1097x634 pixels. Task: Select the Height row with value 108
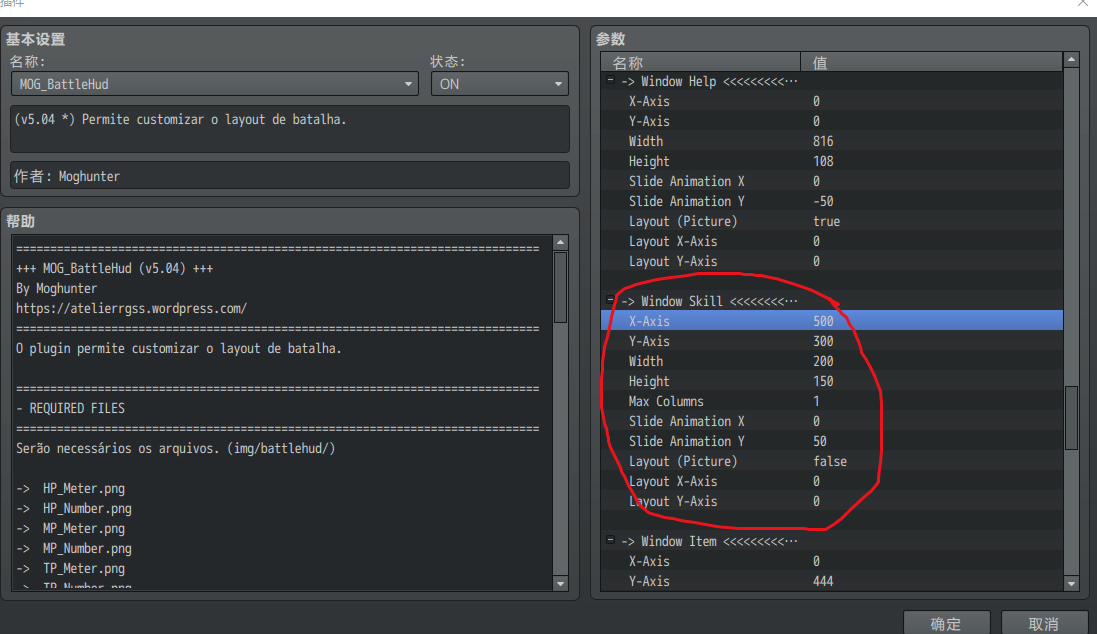(x=832, y=161)
